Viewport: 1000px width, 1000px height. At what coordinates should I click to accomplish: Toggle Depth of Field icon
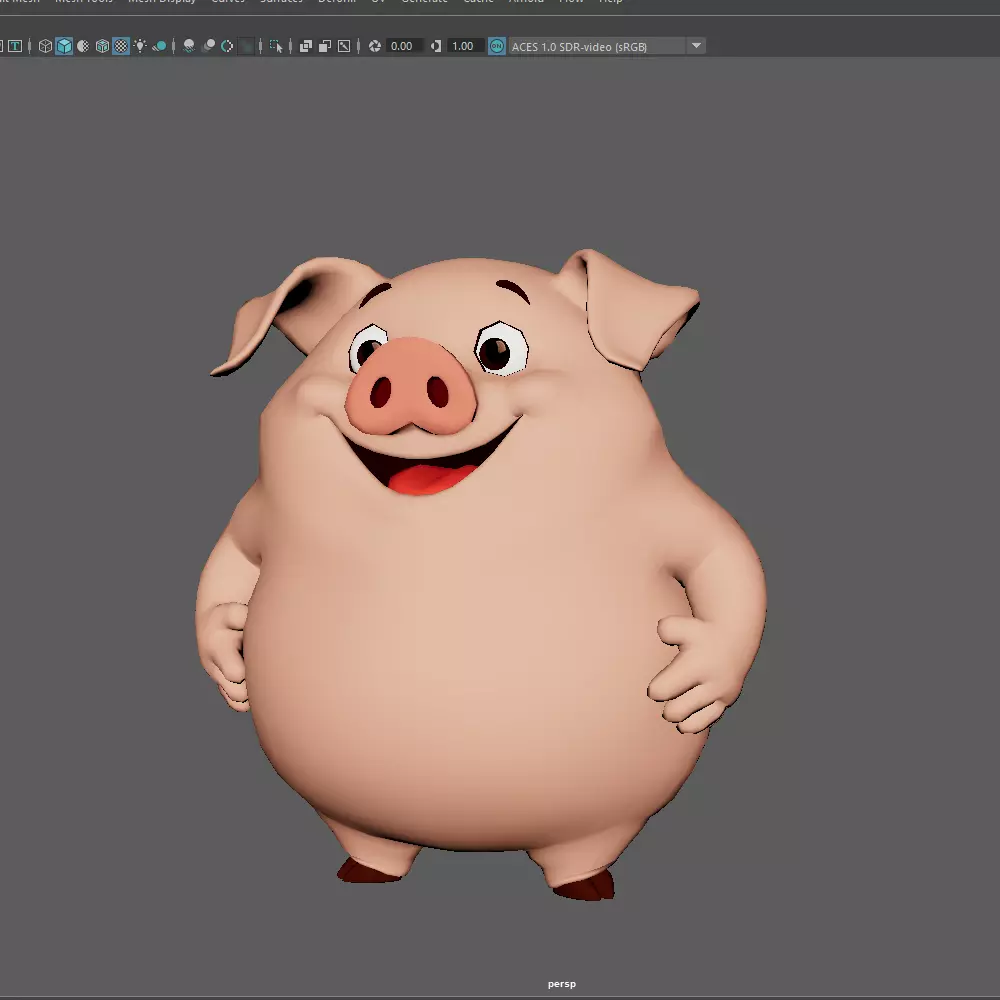[x=246, y=46]
